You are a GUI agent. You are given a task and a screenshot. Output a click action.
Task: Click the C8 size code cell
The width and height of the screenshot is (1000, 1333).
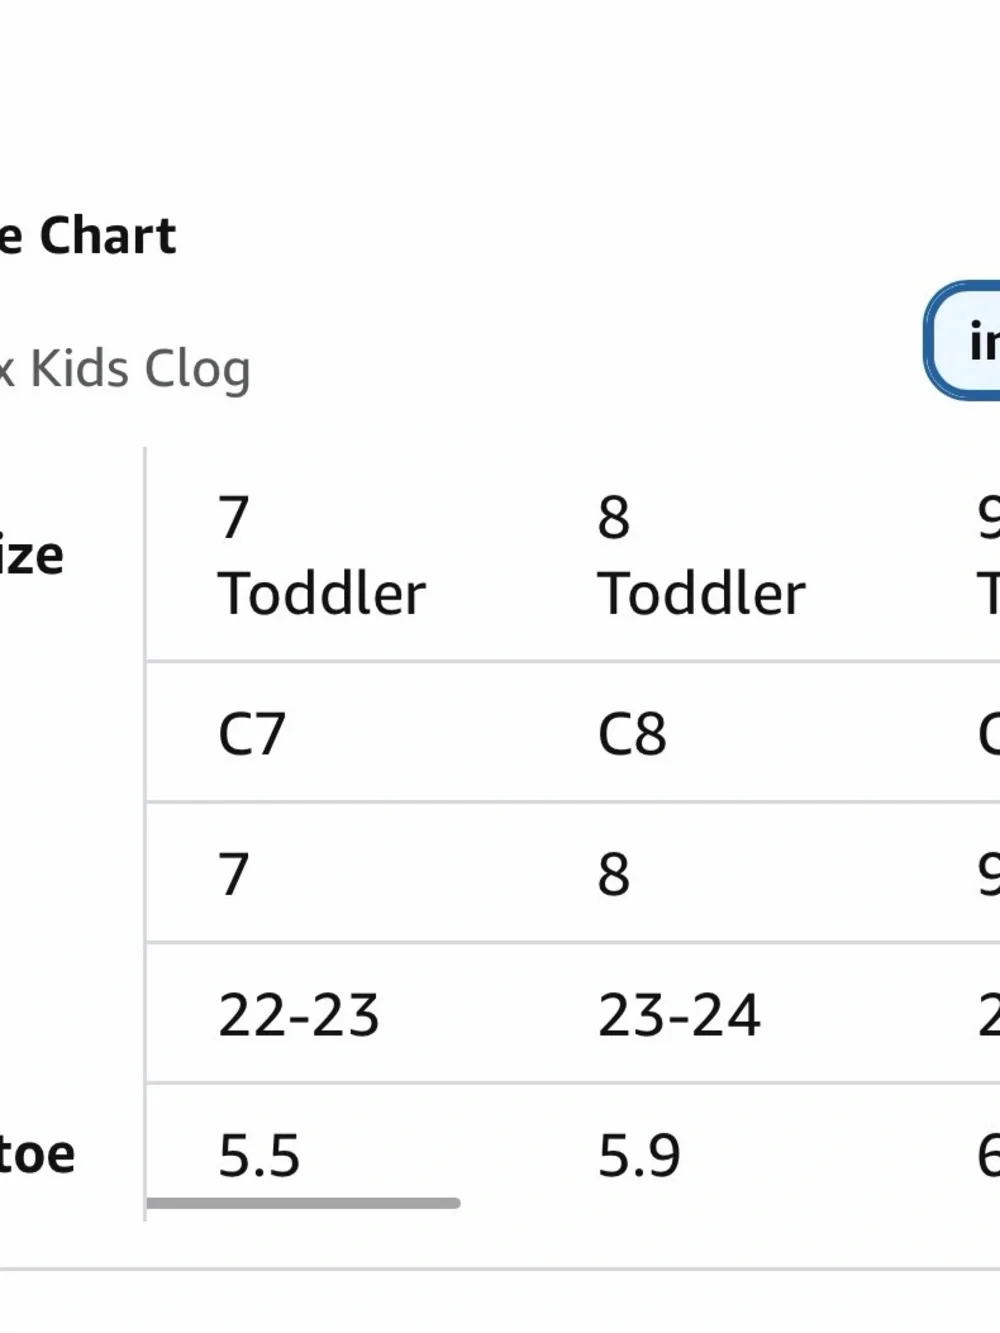(632, 734)
